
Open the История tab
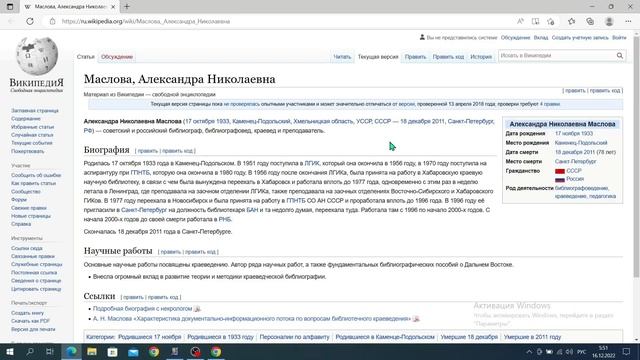[481, 57]
